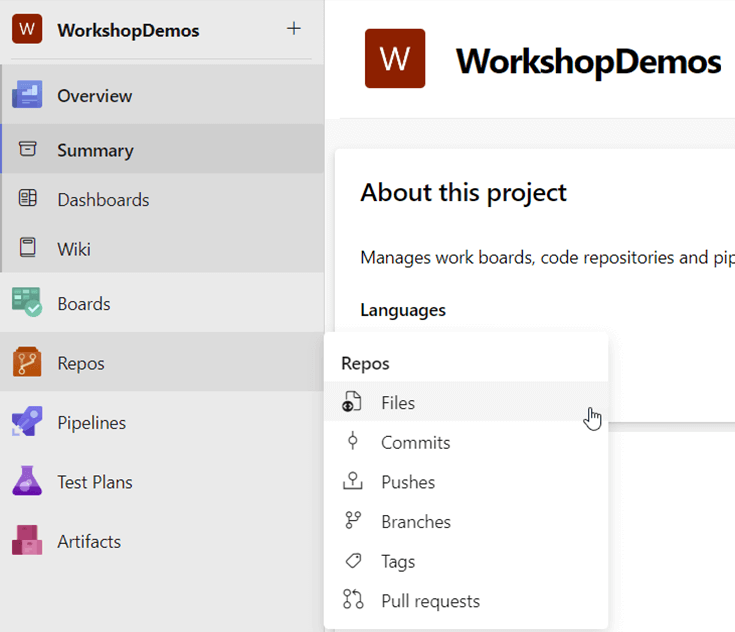Viewport: 735px width, 632px height.
Task: Open the Artifacts package icon
Action: point(27,541)
